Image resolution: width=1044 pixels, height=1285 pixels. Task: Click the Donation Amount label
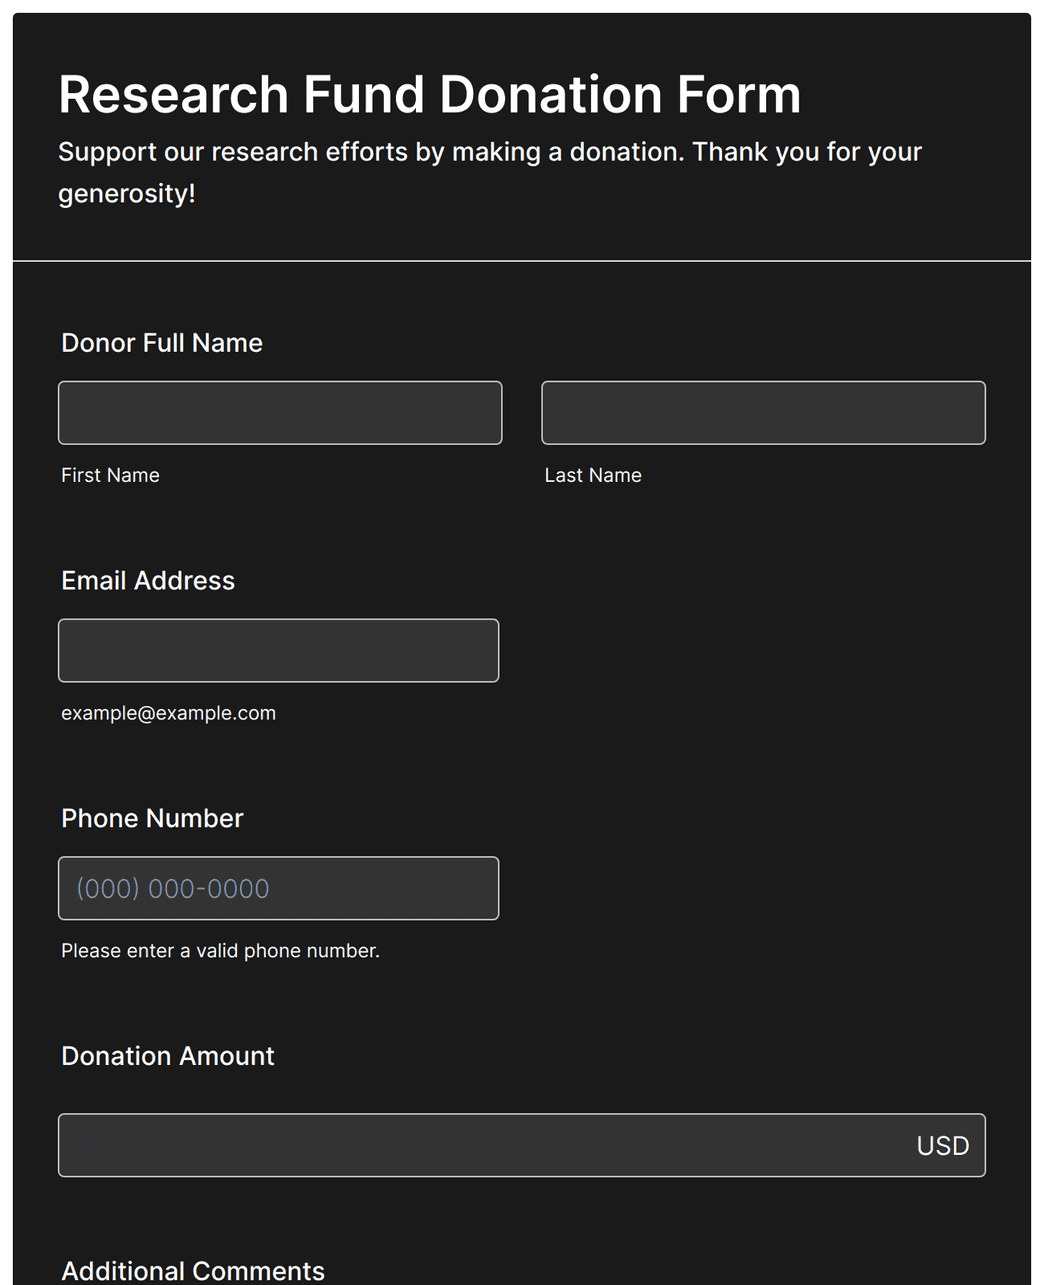[x=168, y=1057]
